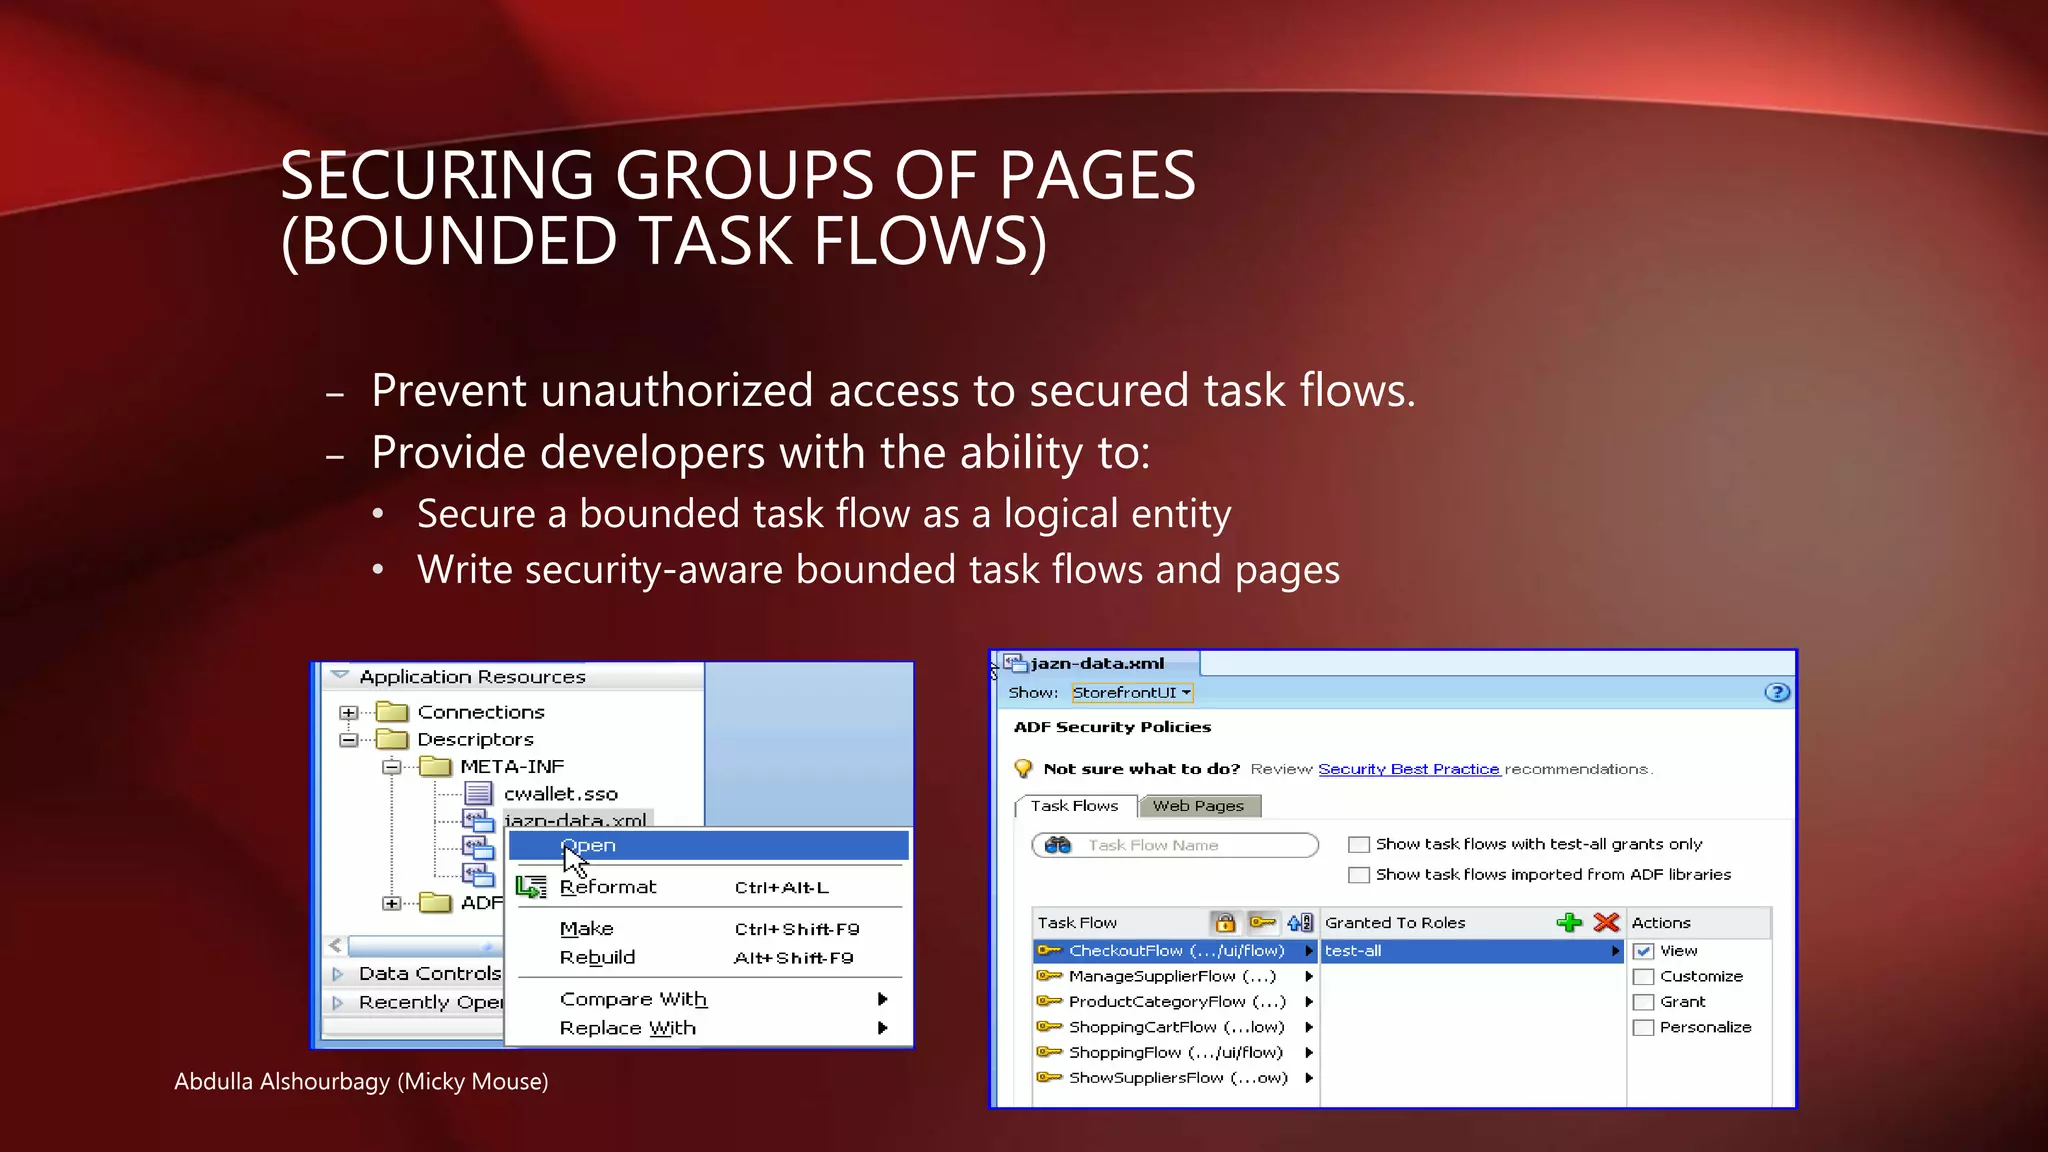This screenshot has width=2048, height=1152.
Task: Click the jazn-data.xml editor tab icon
Action: (1016, 663)
